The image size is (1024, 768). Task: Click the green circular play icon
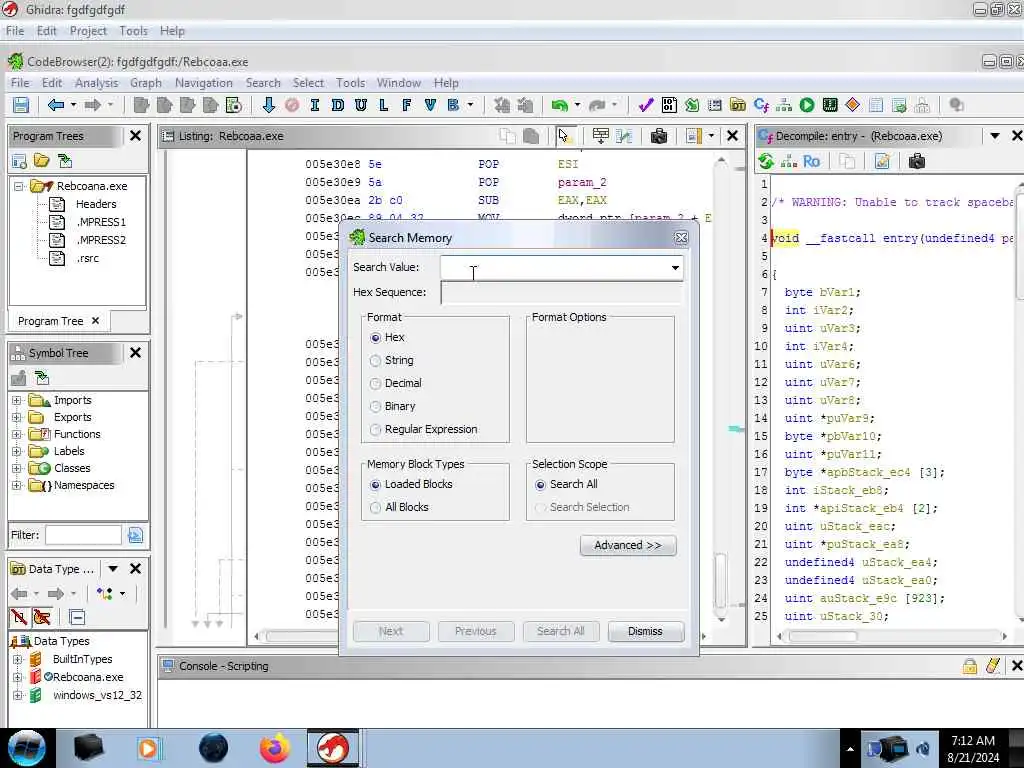(807, 104)
